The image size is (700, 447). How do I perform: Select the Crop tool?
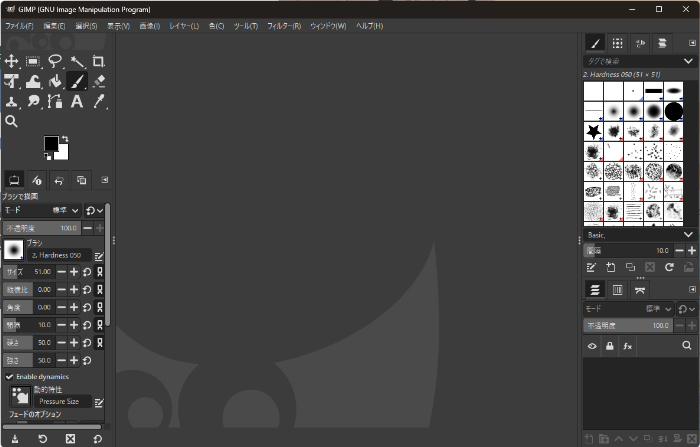coord(98,62)
